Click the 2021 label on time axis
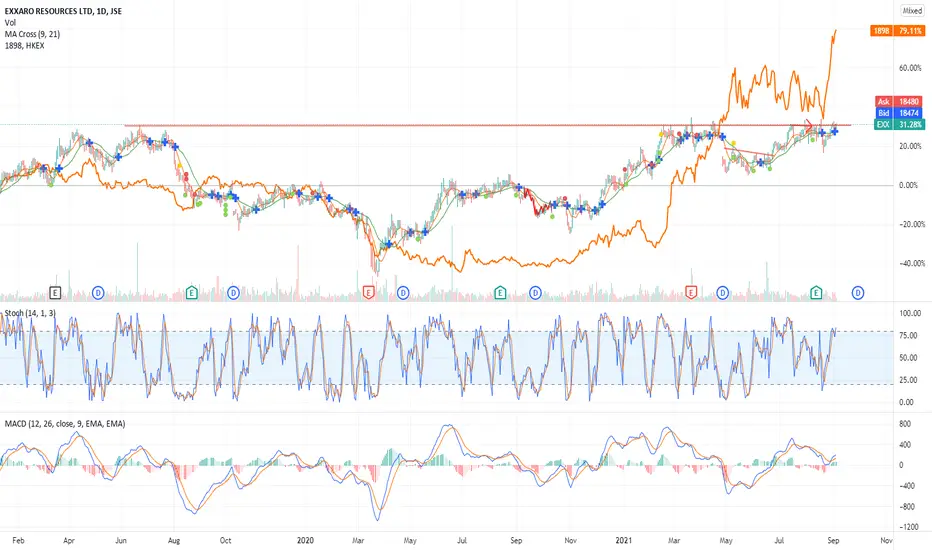Image resolution: width=932 pixels, height=550 pixels. coord(624,540)
